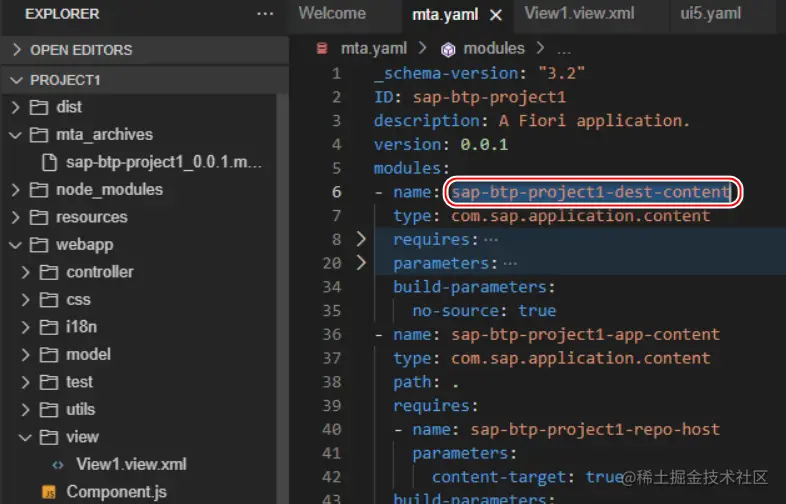Open the ui5.yaml tab

point(710,14)
